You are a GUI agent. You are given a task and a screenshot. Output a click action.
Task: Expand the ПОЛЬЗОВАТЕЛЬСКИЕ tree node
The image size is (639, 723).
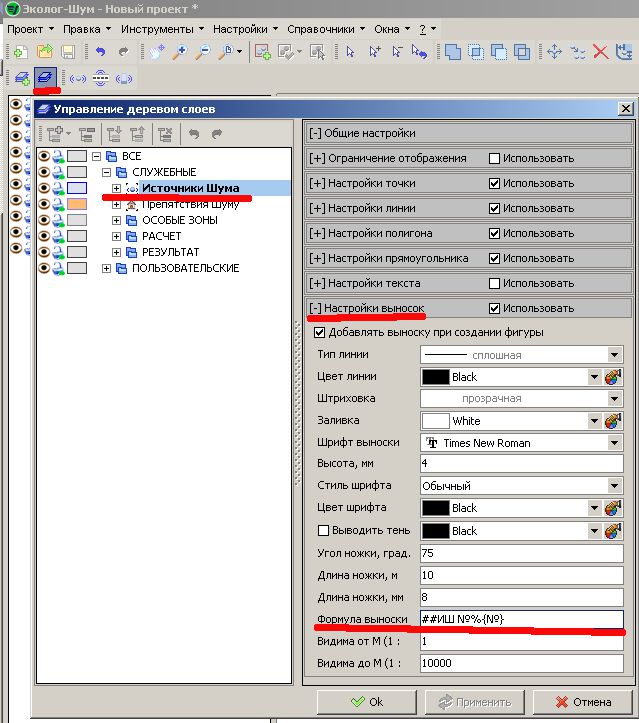107,268
